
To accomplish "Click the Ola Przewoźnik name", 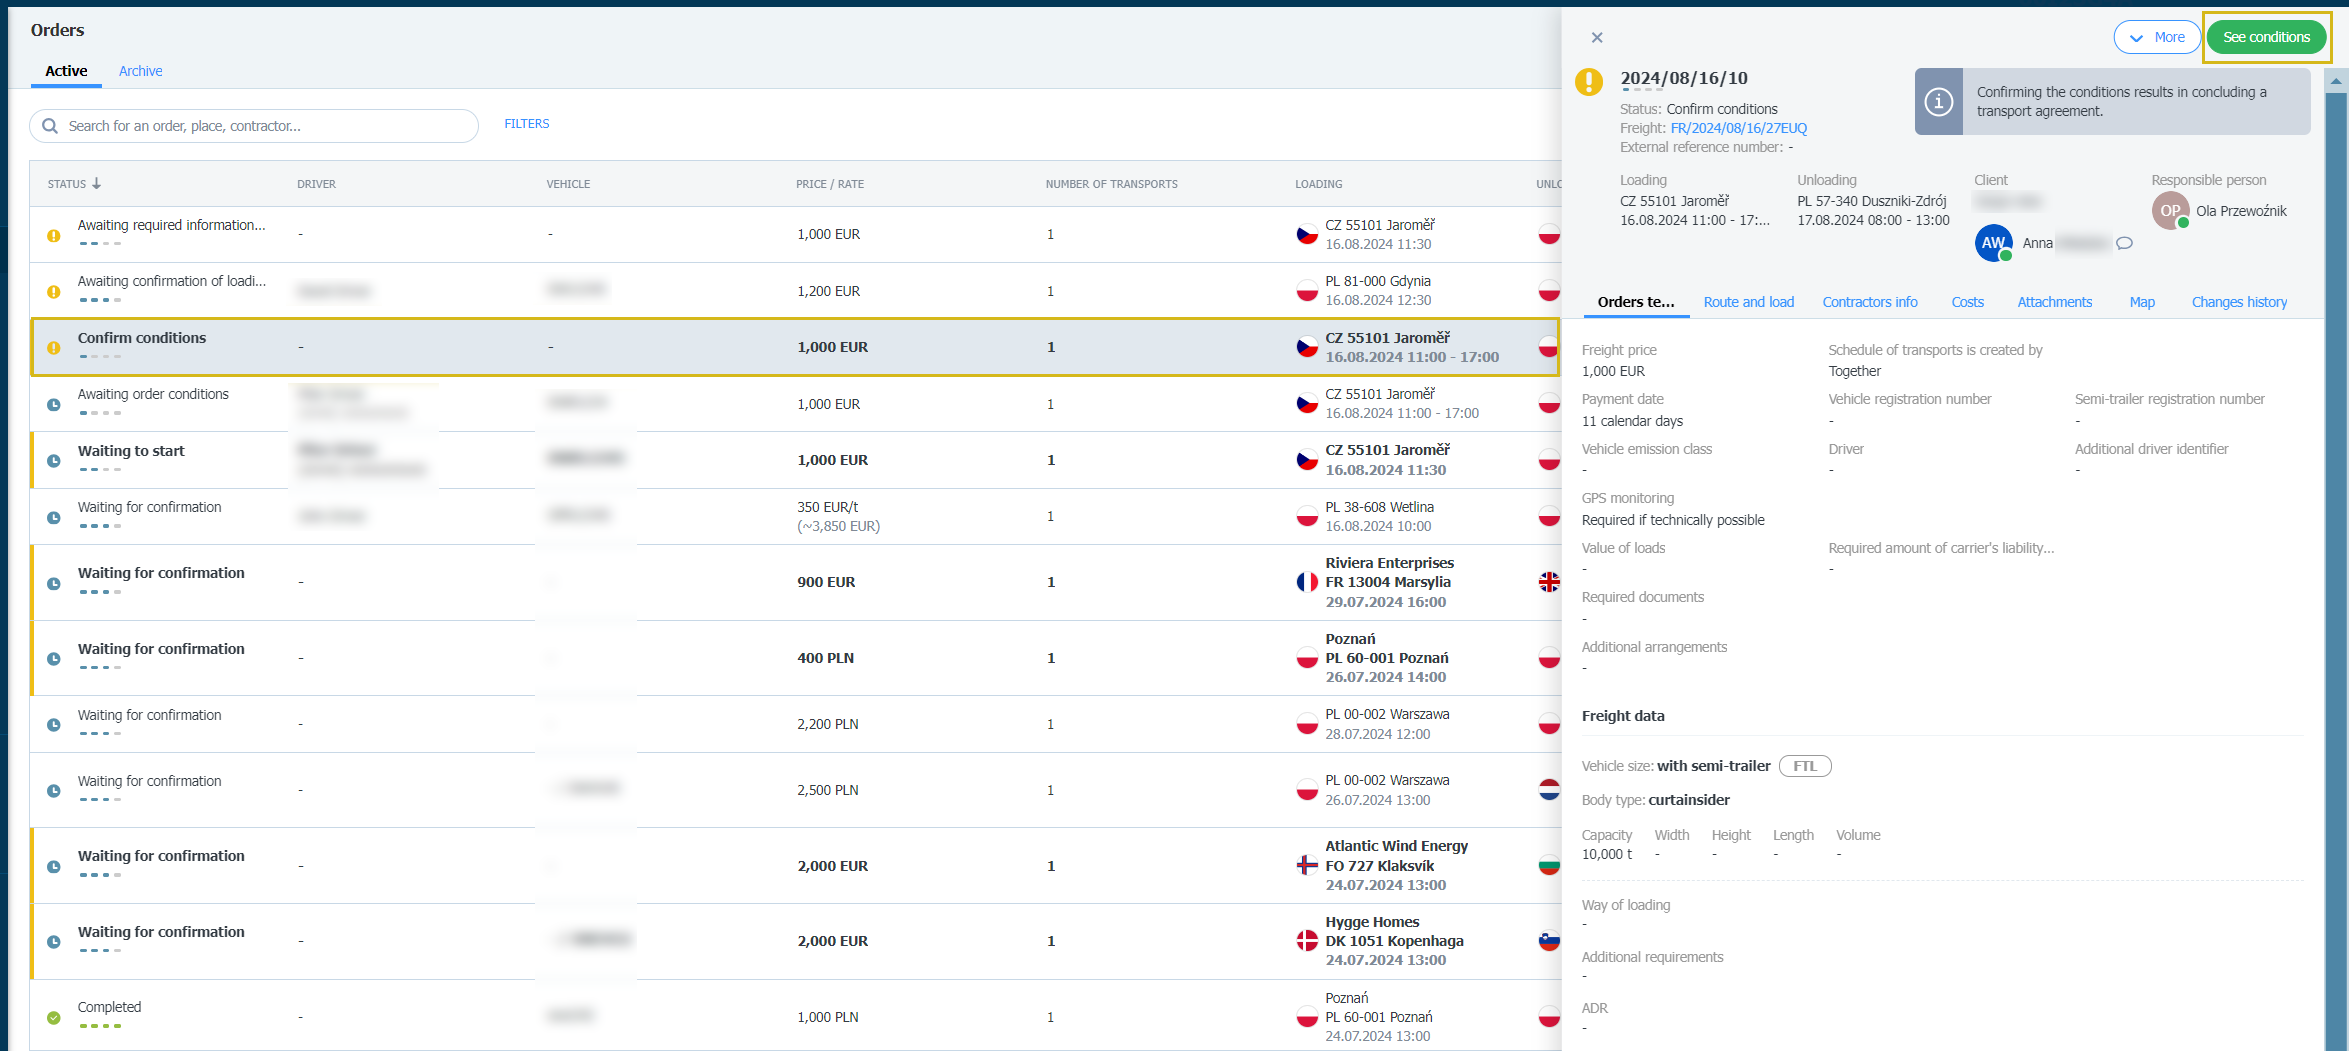I will click(x=2241, y=211).
